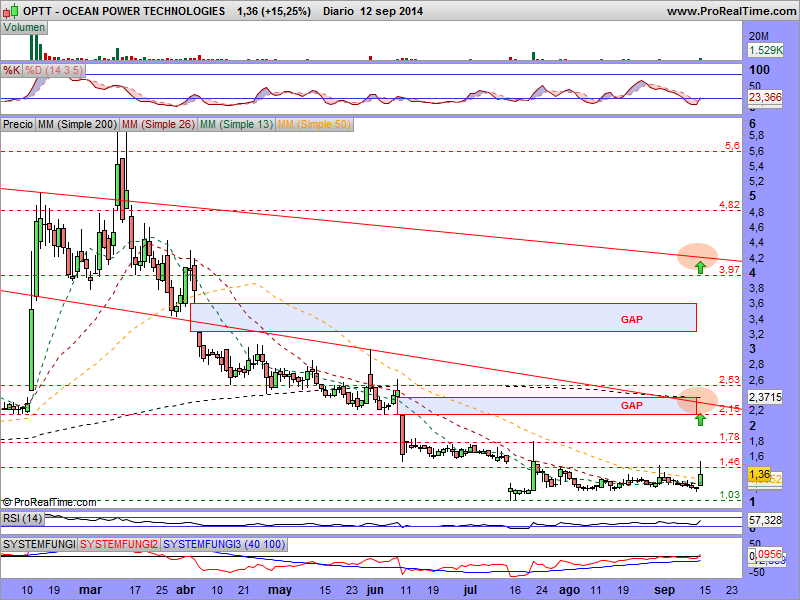Click the date 12 sep 2014

tap(391, 11)
